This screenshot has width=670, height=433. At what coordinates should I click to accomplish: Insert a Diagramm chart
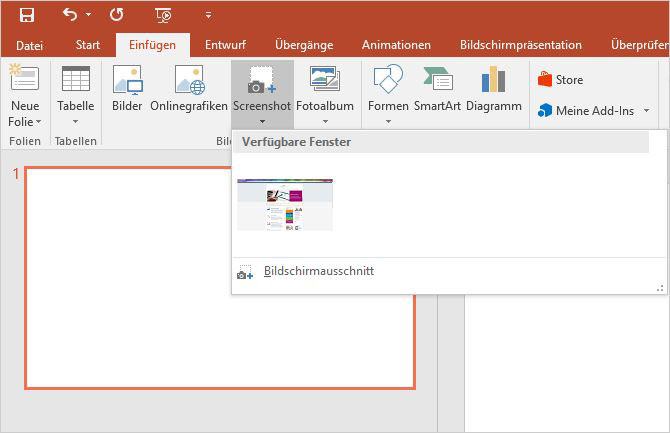point(494,88)
